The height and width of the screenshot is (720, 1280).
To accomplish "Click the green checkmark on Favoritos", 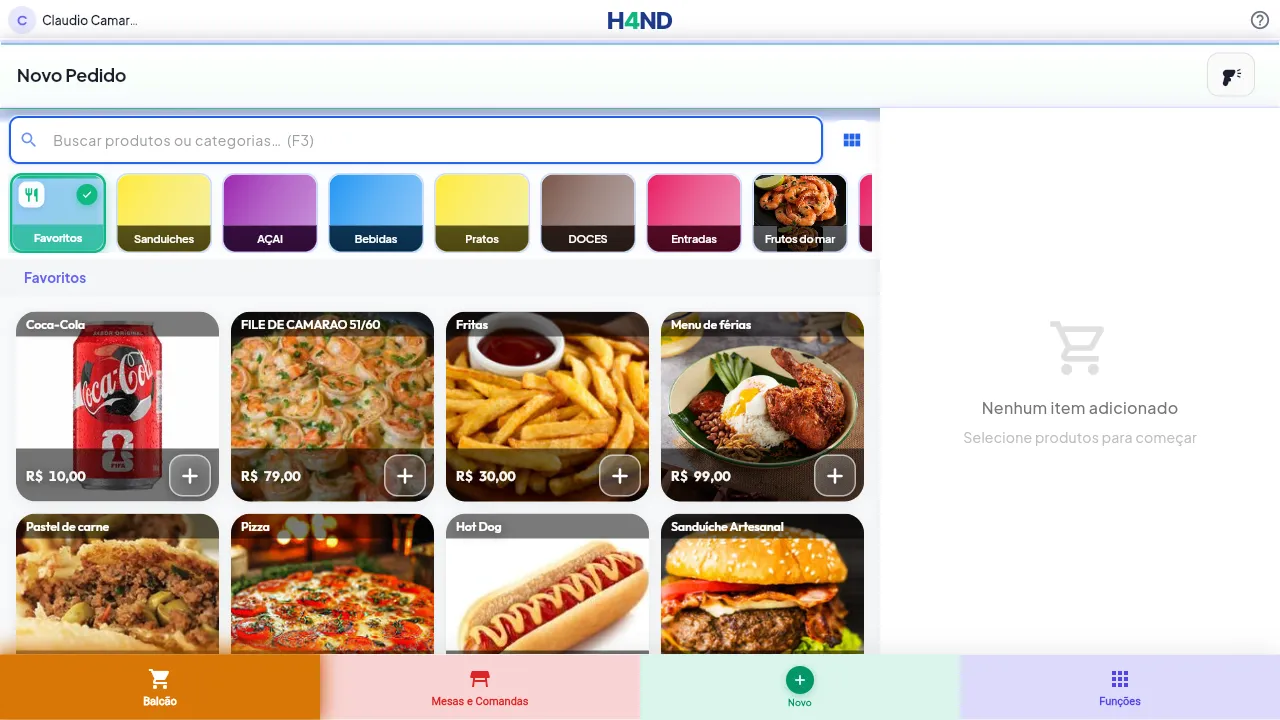I will (x=87, y=194).
